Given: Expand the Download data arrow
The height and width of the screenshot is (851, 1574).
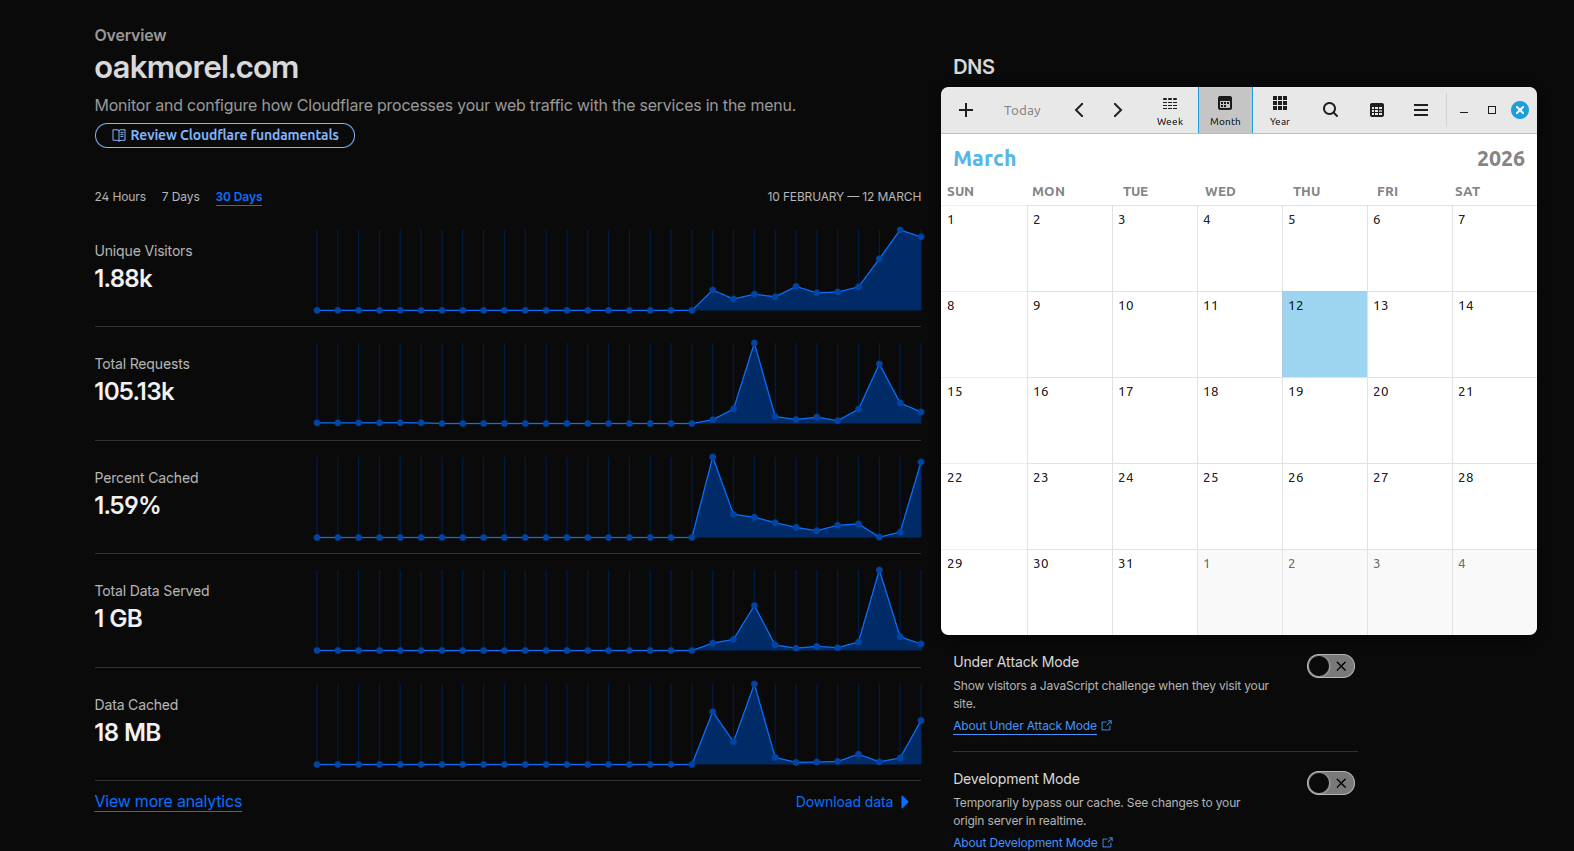Looking at the screenshot, I should point(905,802).
